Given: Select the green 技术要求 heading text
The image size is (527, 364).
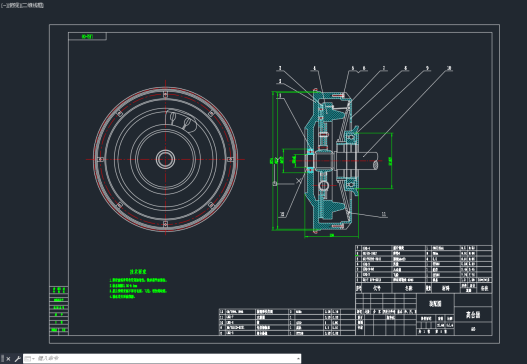Looking at the screenshot, I should 138,272.
